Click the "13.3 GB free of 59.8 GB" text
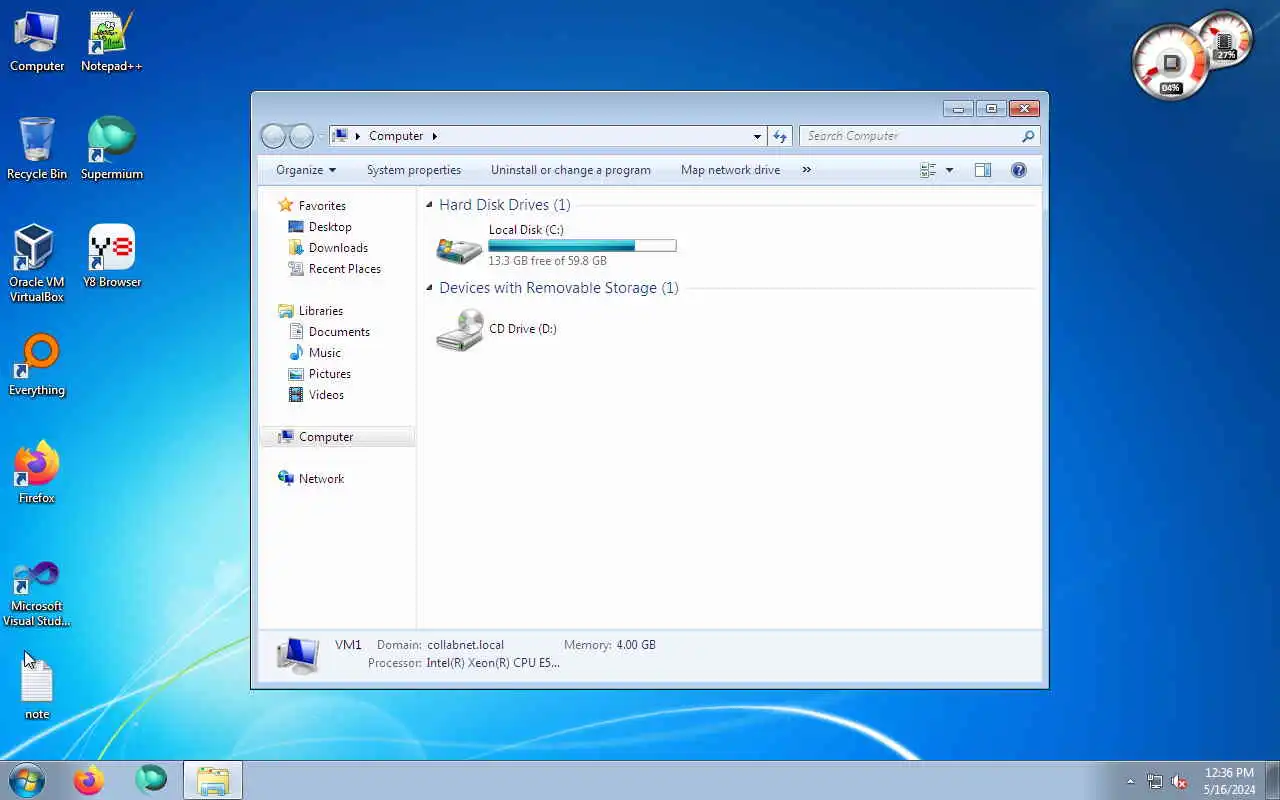Image resolution: width=1280 pixels, height=800 pixels. (547, 261)
